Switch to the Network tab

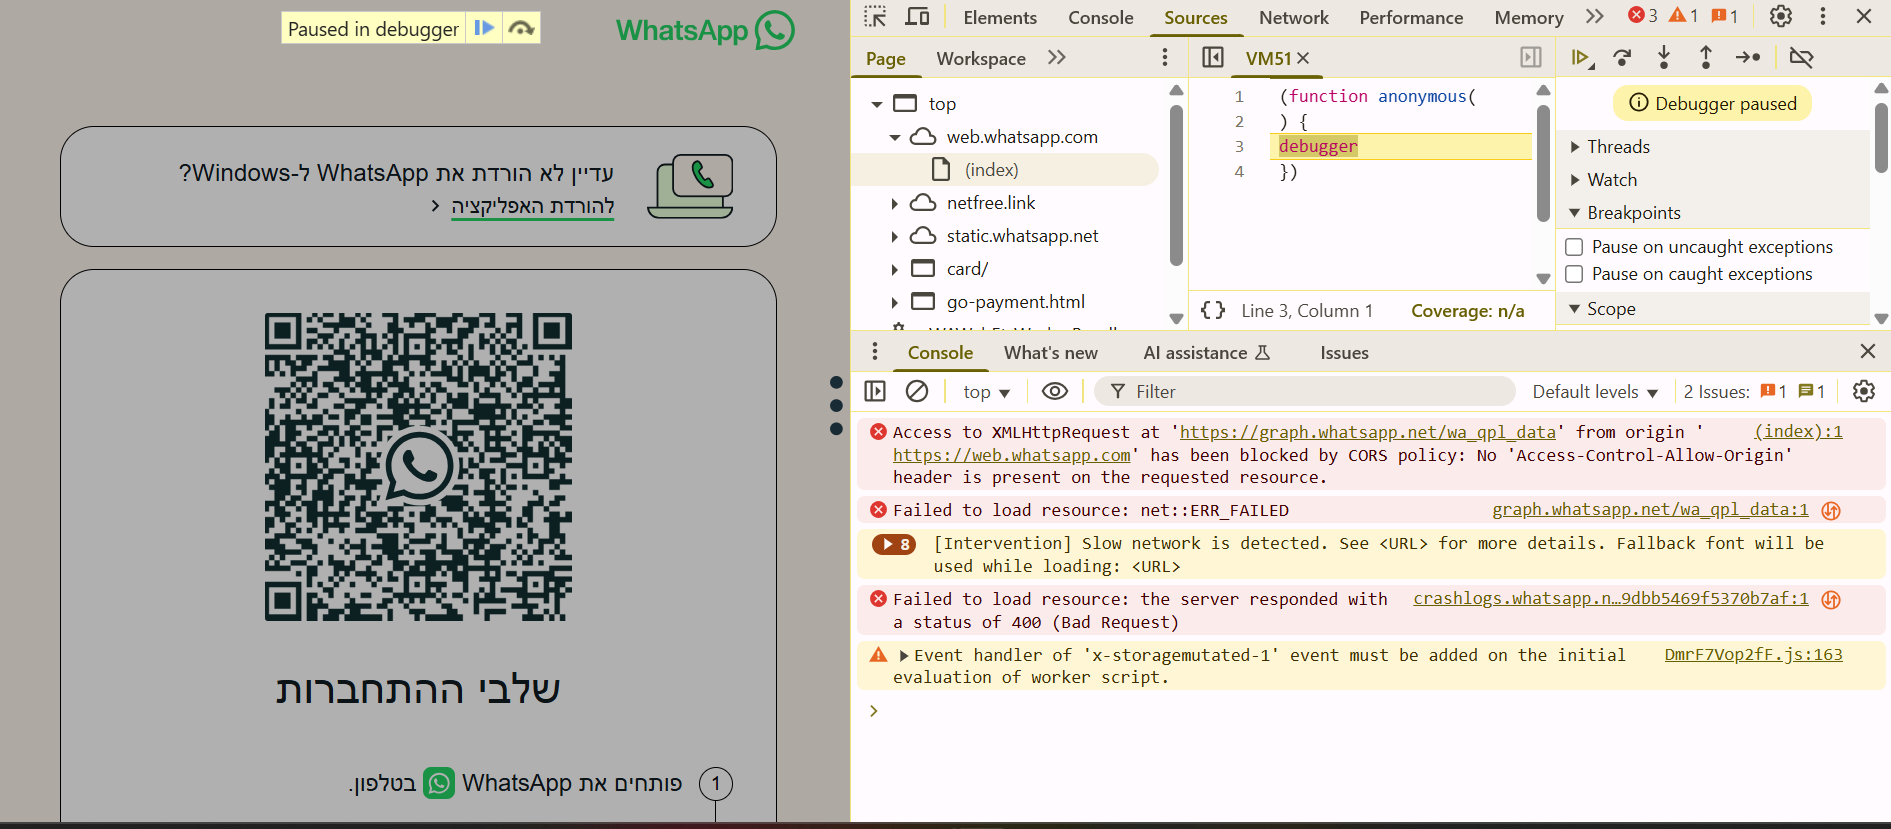click(x=1294, y=17)
